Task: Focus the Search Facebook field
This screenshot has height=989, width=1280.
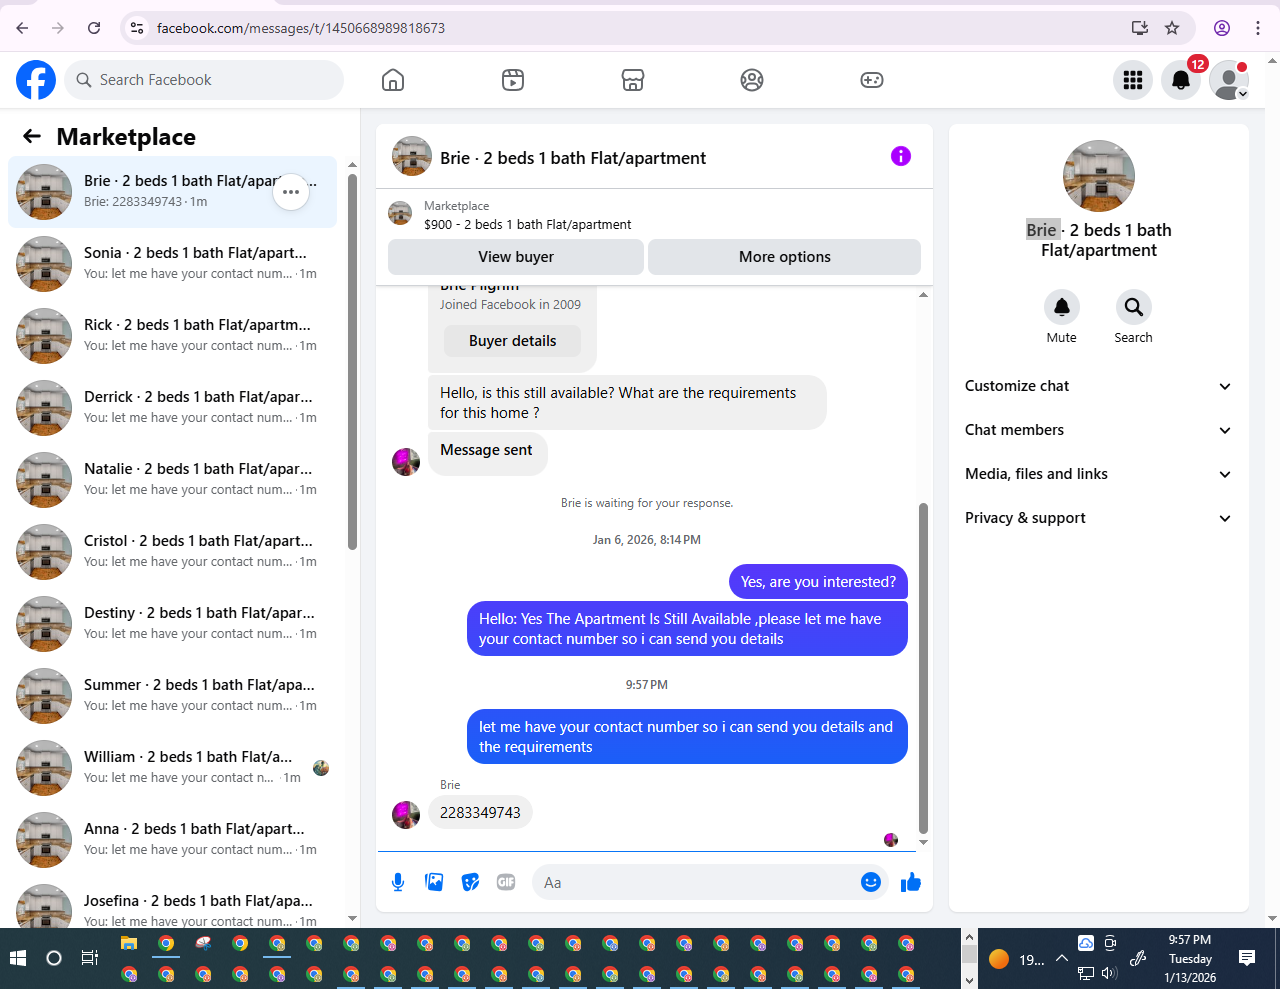Action: 204,80
